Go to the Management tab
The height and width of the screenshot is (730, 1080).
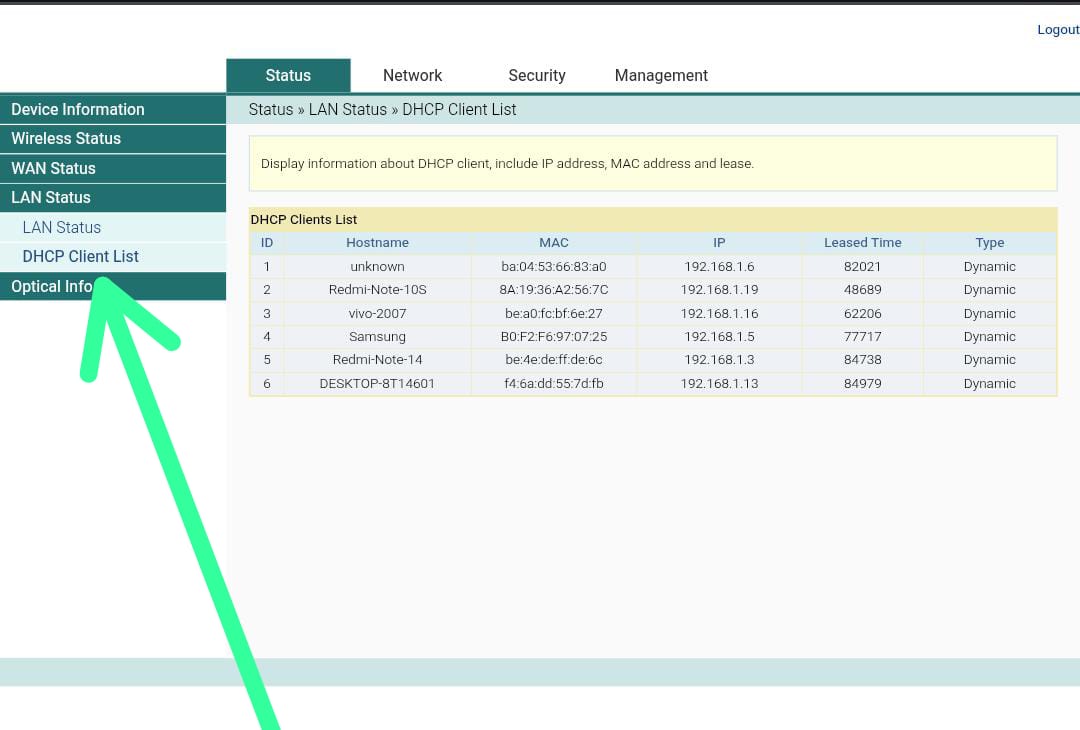point(661,76)
